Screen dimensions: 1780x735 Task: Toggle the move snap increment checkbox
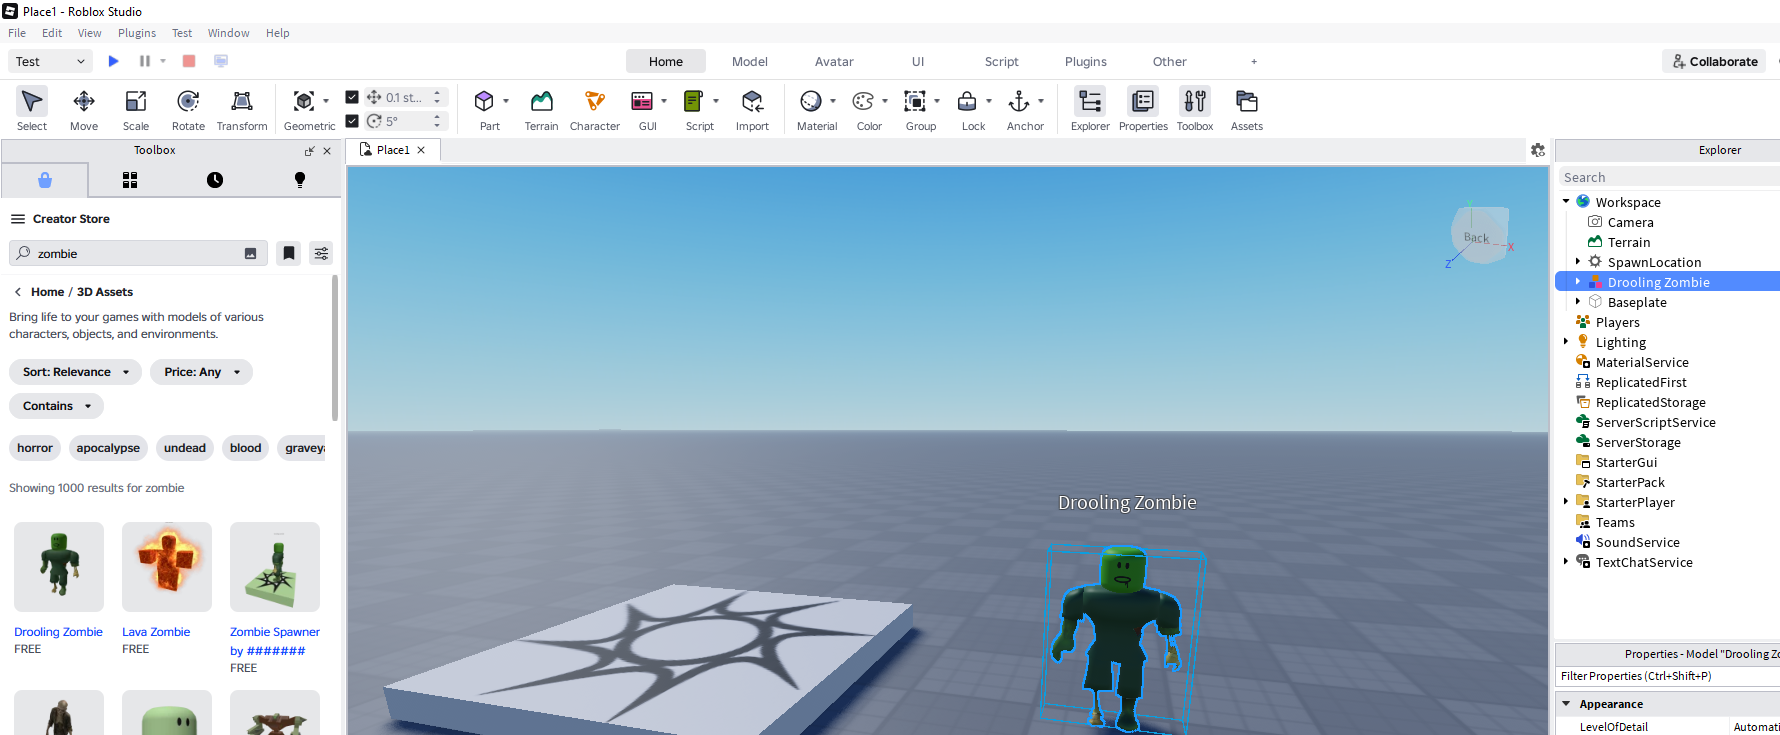click(352, 97)
